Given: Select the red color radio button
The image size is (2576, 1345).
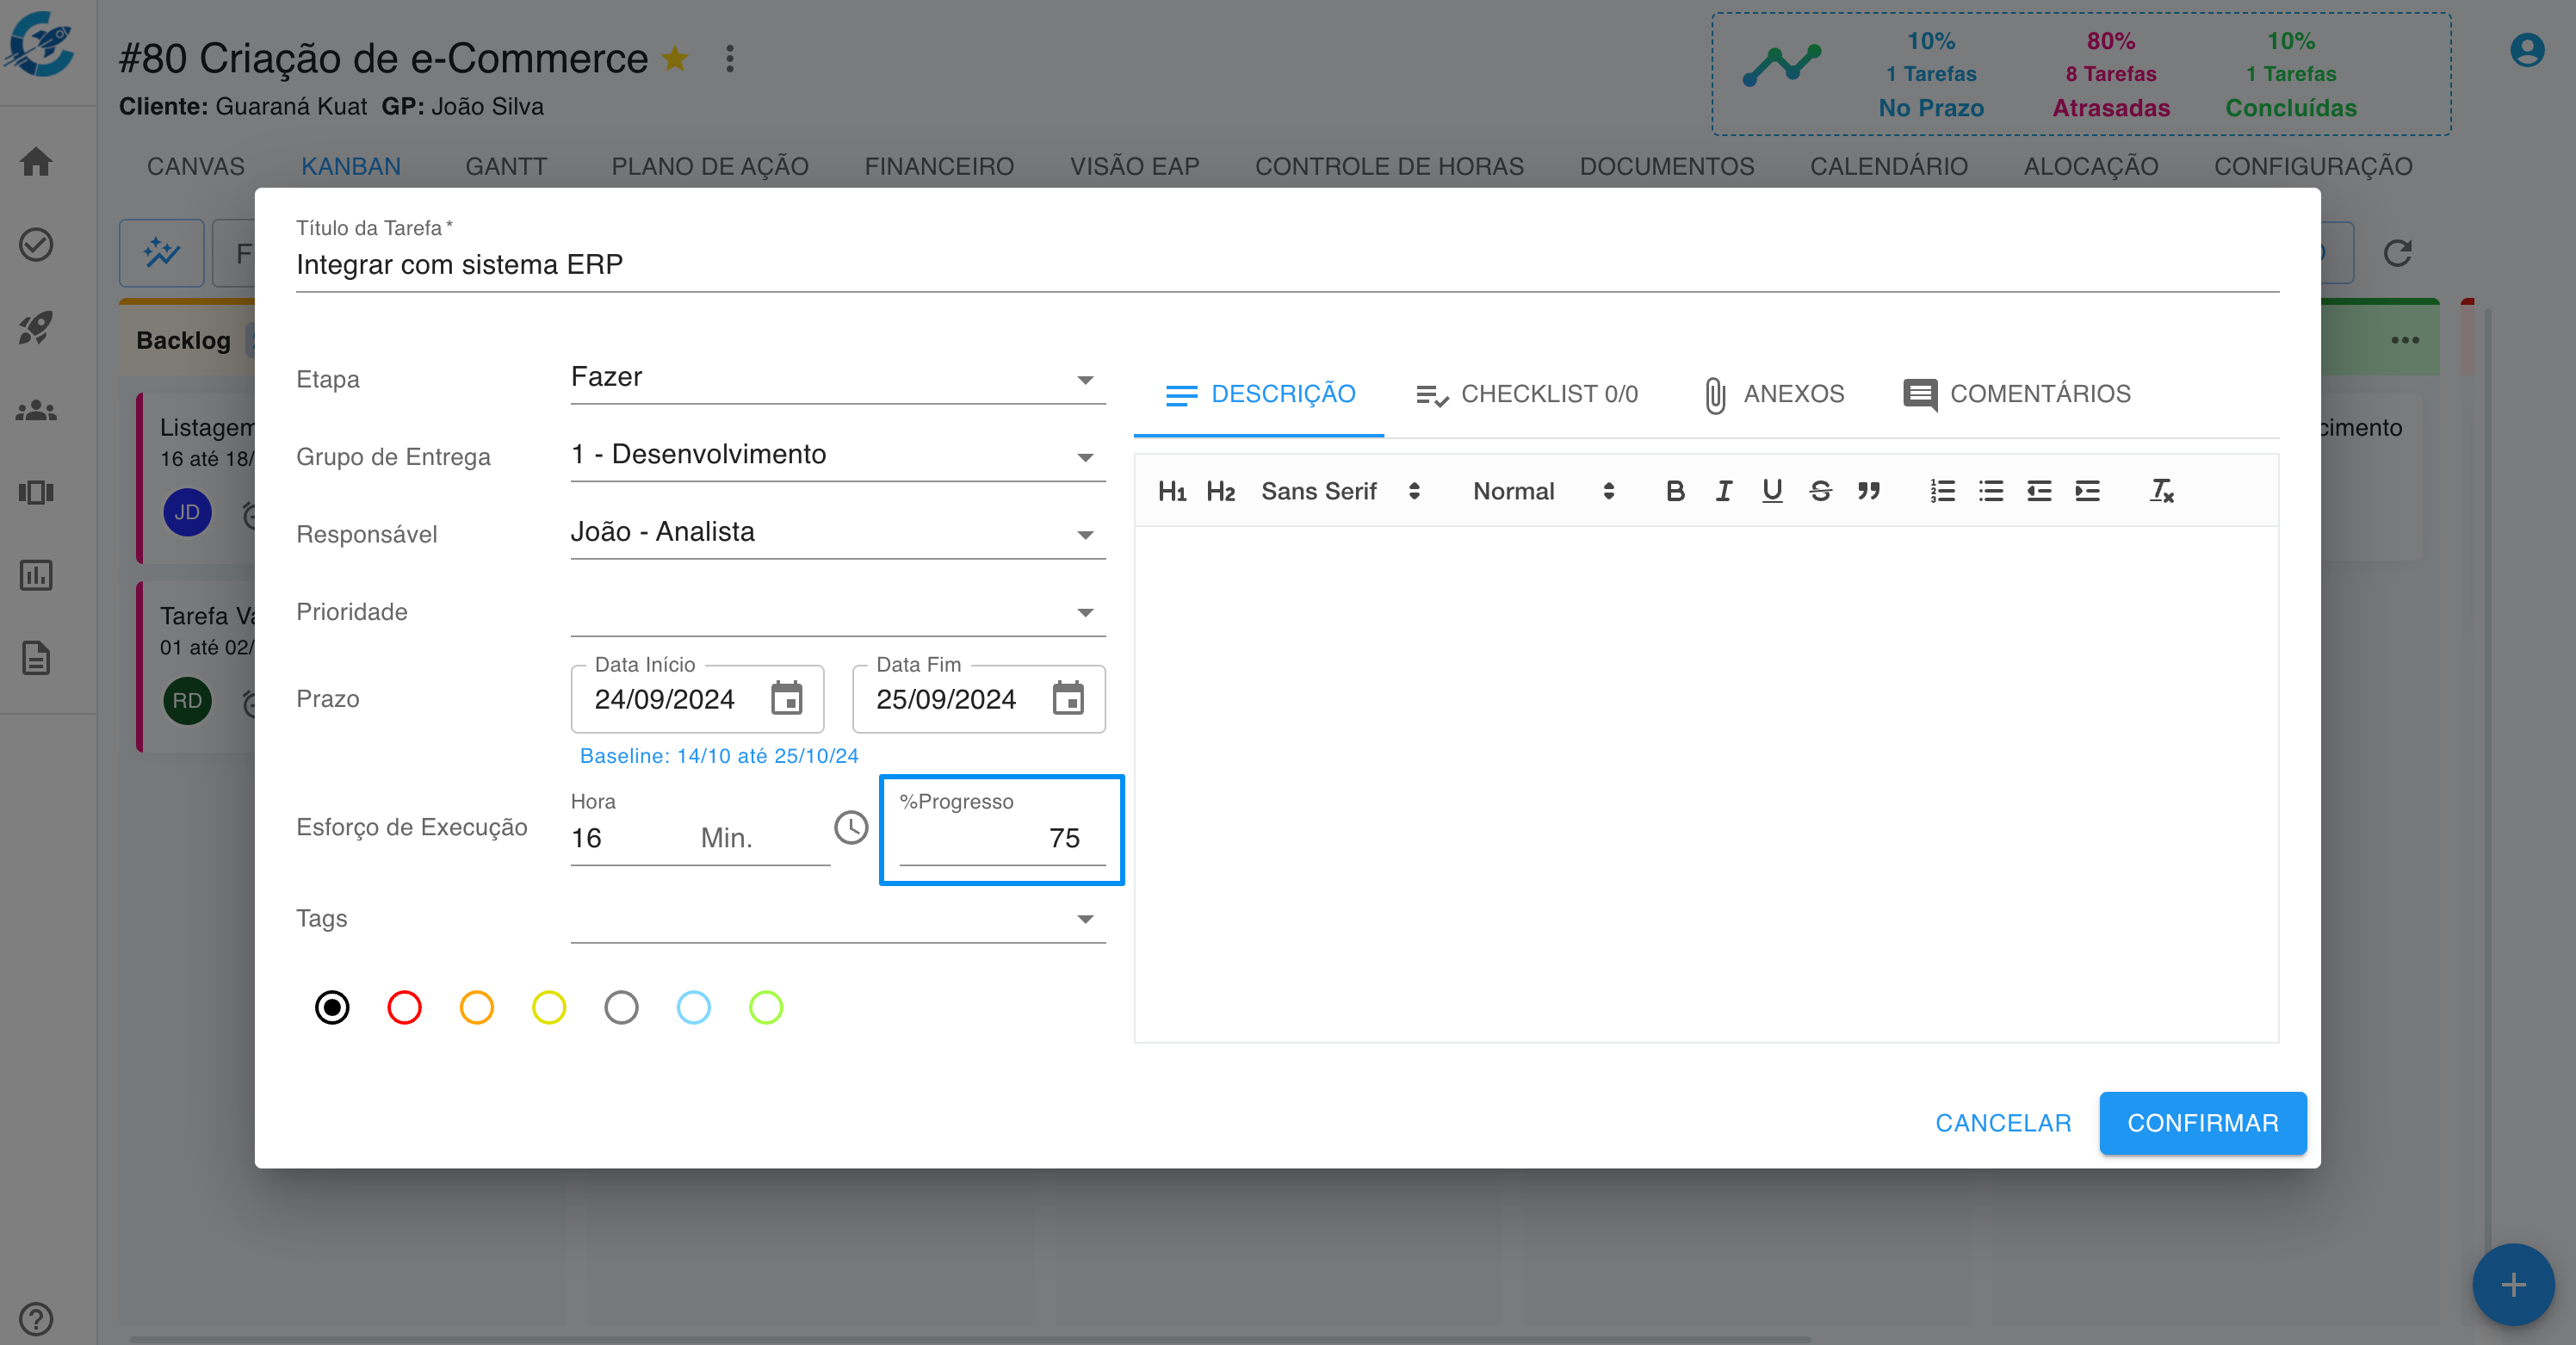Looking at the screenshot, I should click(x=404, y=1008).
